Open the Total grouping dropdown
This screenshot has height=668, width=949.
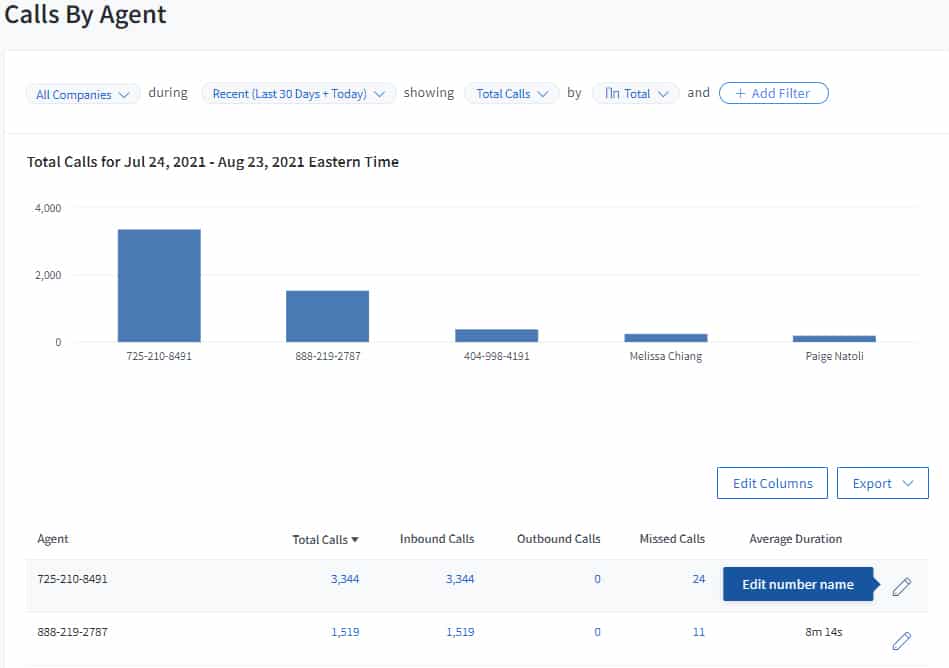pyautogui.click(x=635, y=94)
